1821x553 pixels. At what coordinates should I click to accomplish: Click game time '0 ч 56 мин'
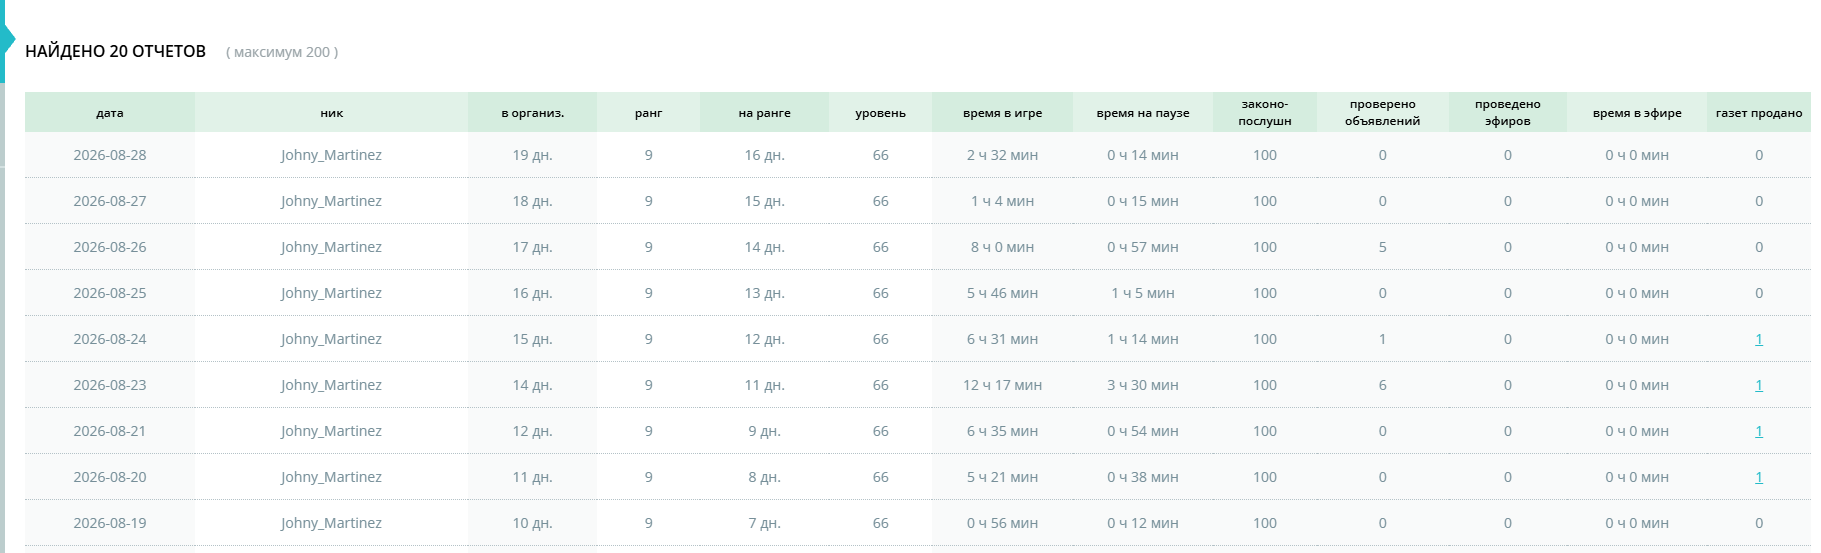1003,523
